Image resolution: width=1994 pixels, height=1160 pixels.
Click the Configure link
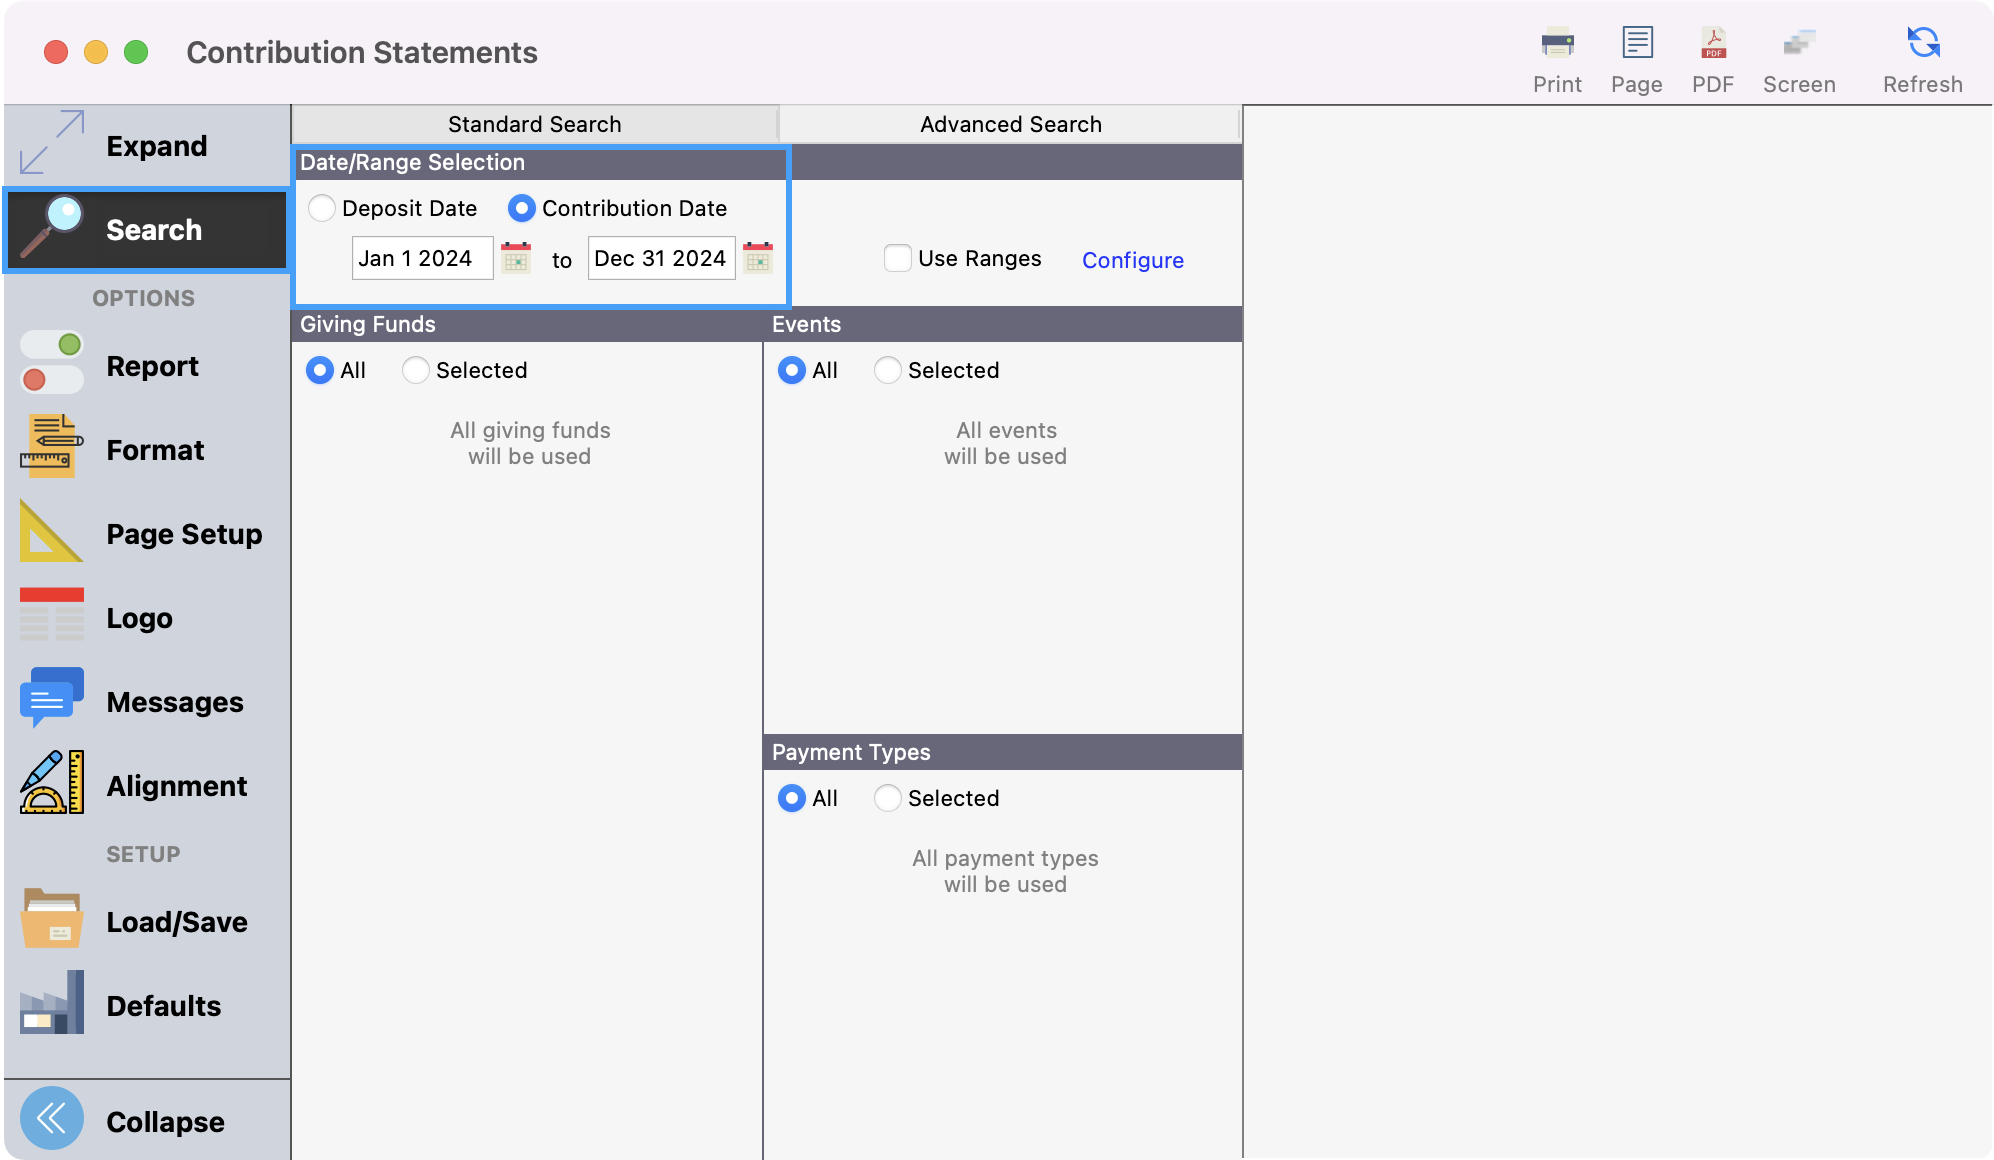[x=1132, y=260]
